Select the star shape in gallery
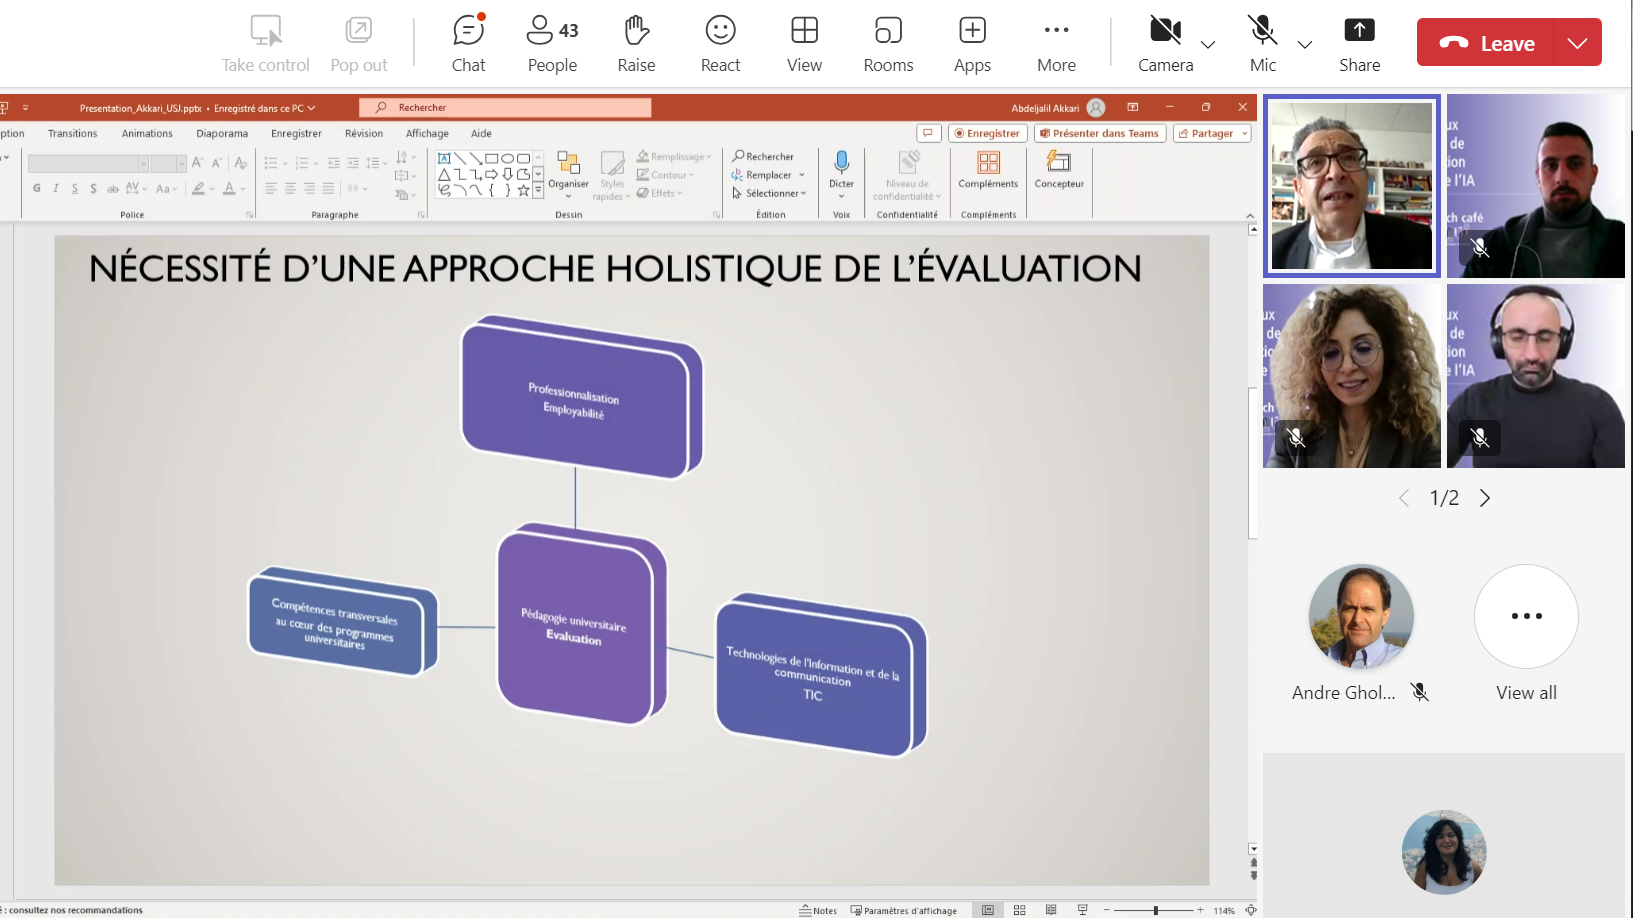1635x918 pixels. tap(523, 190)
